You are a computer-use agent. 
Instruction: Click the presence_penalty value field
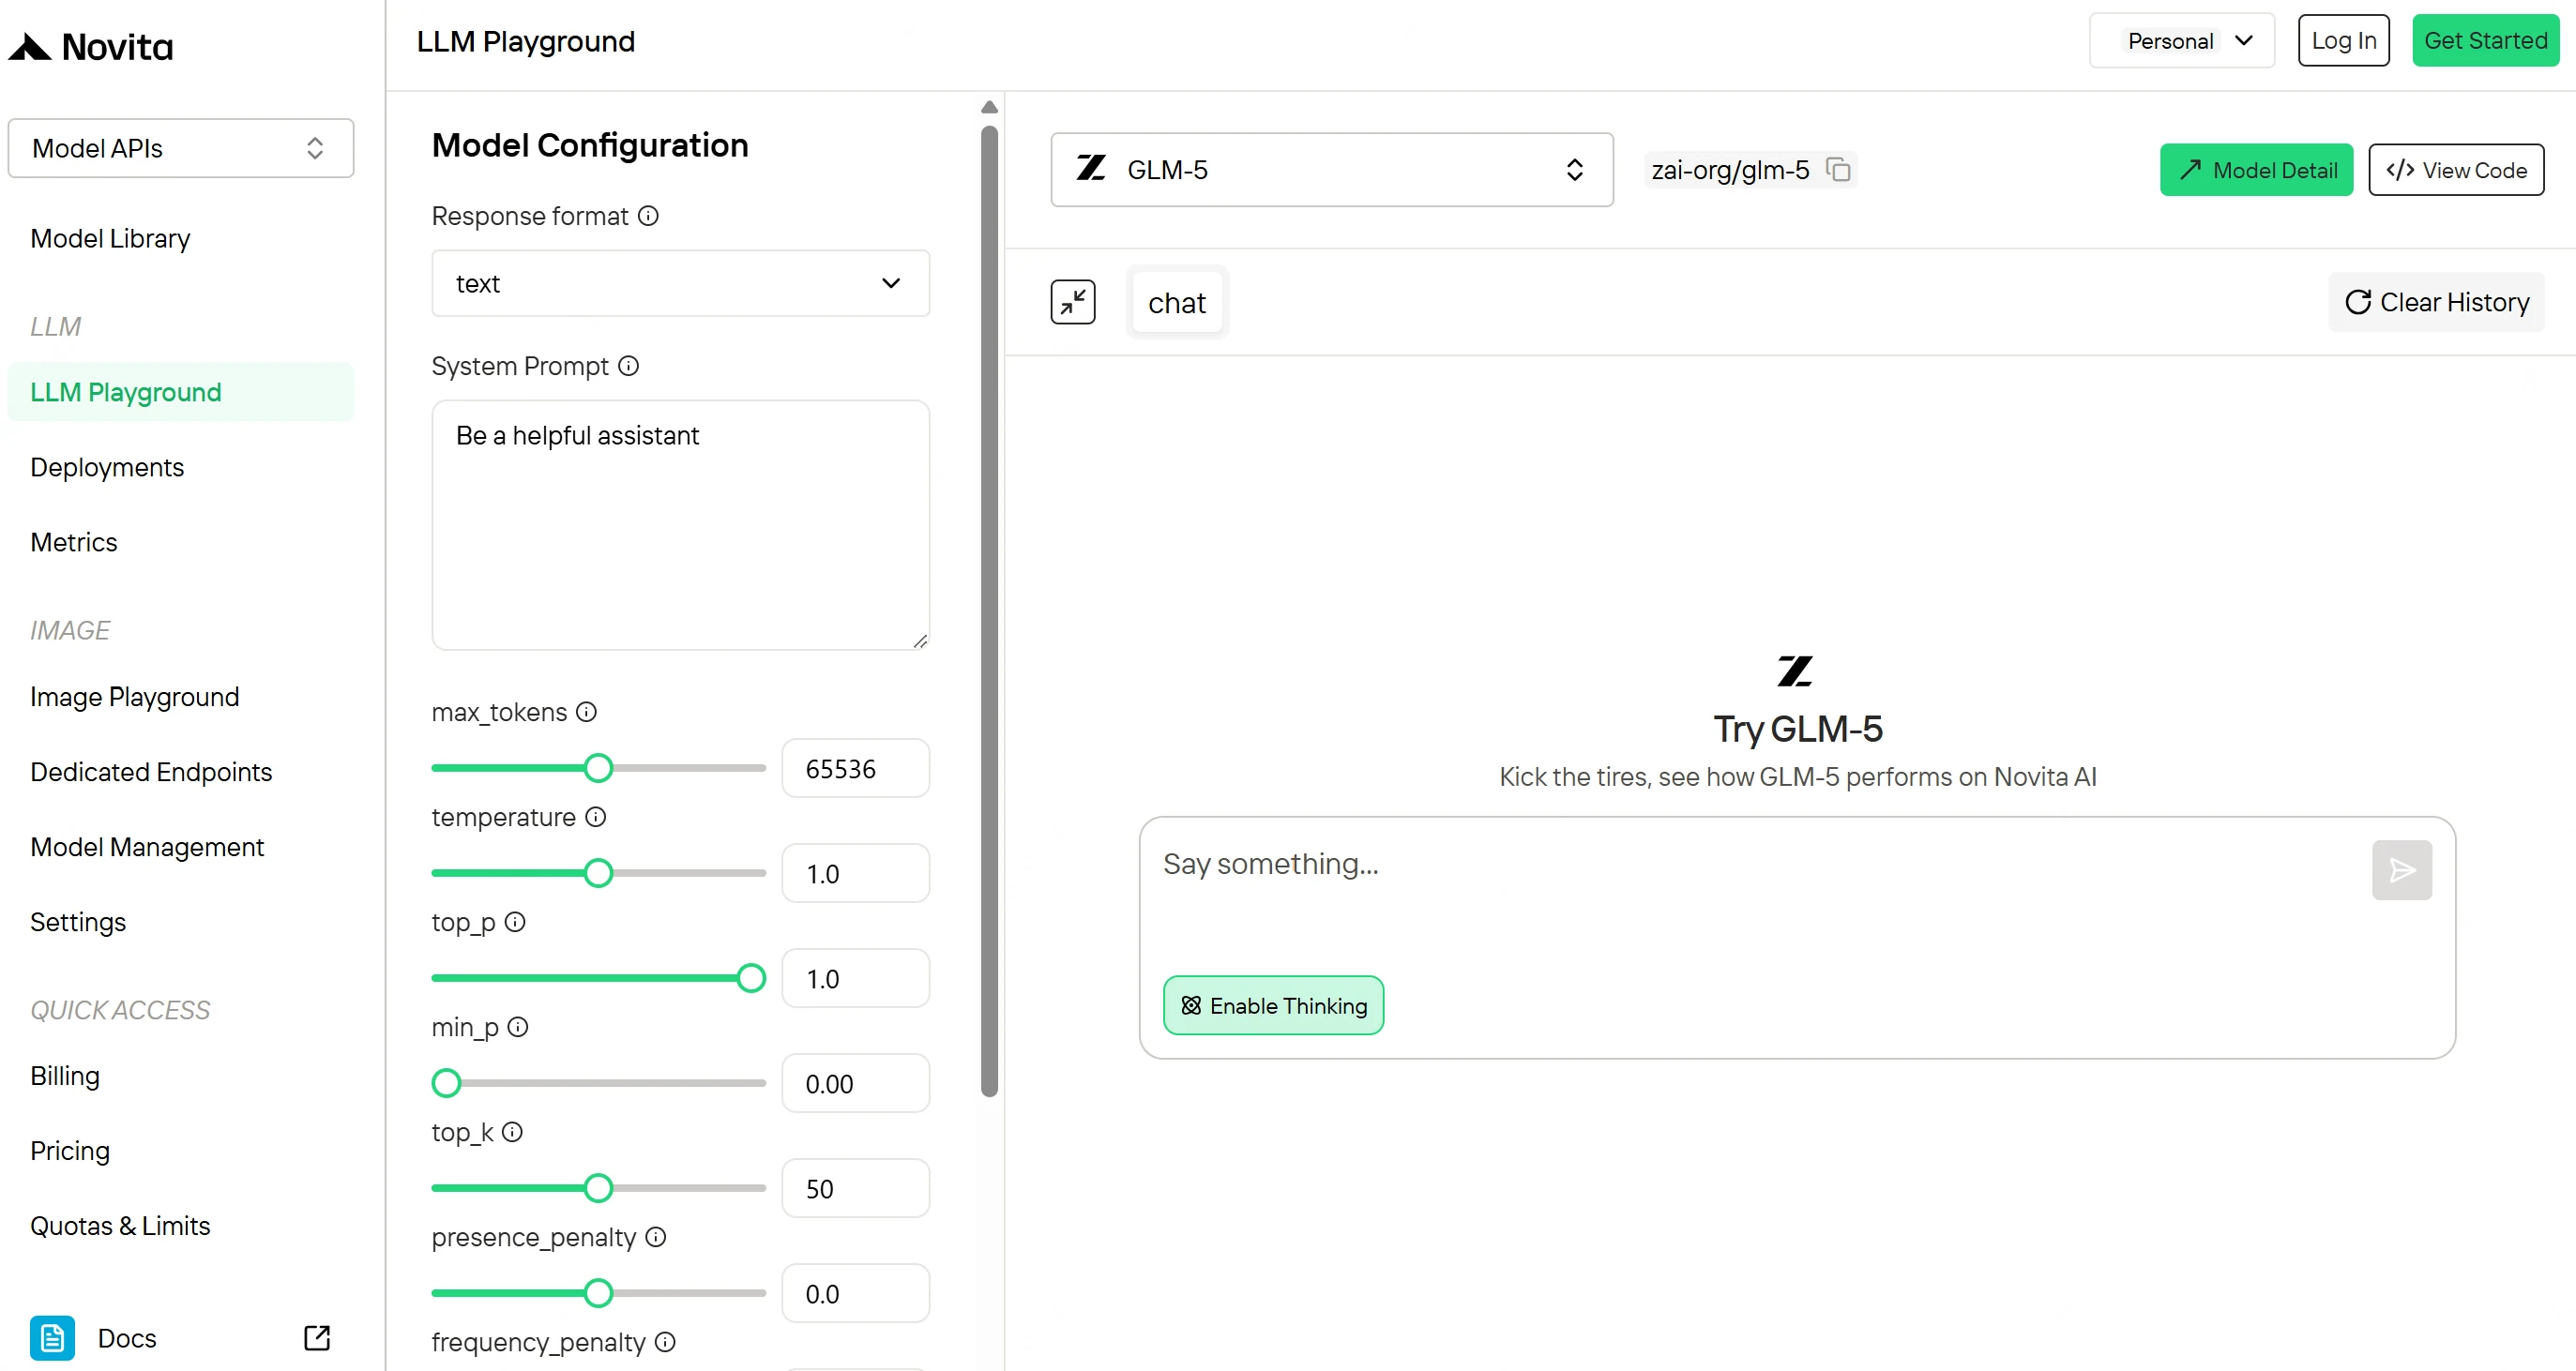tap(855, 1293)
